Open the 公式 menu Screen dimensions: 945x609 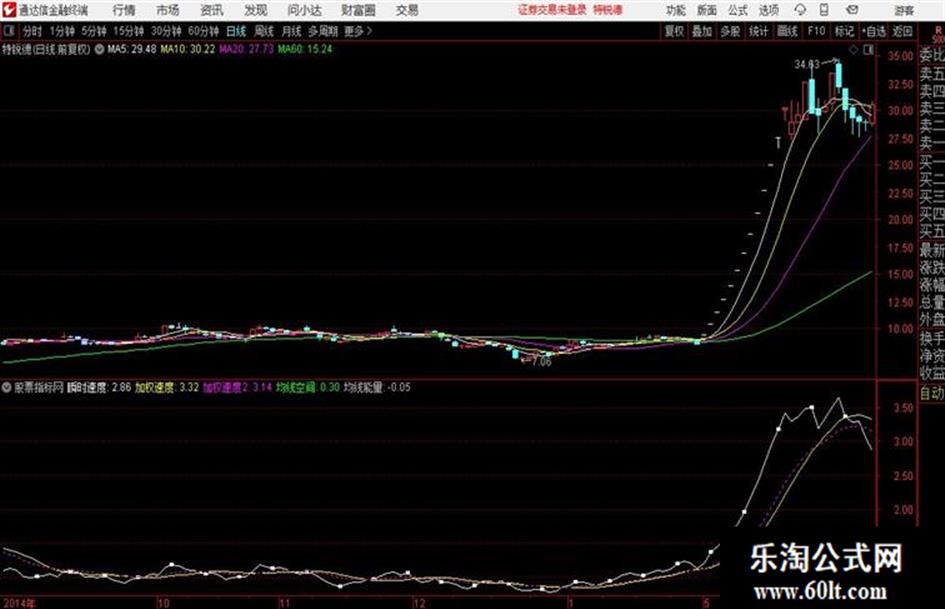(x=737, y=10)
